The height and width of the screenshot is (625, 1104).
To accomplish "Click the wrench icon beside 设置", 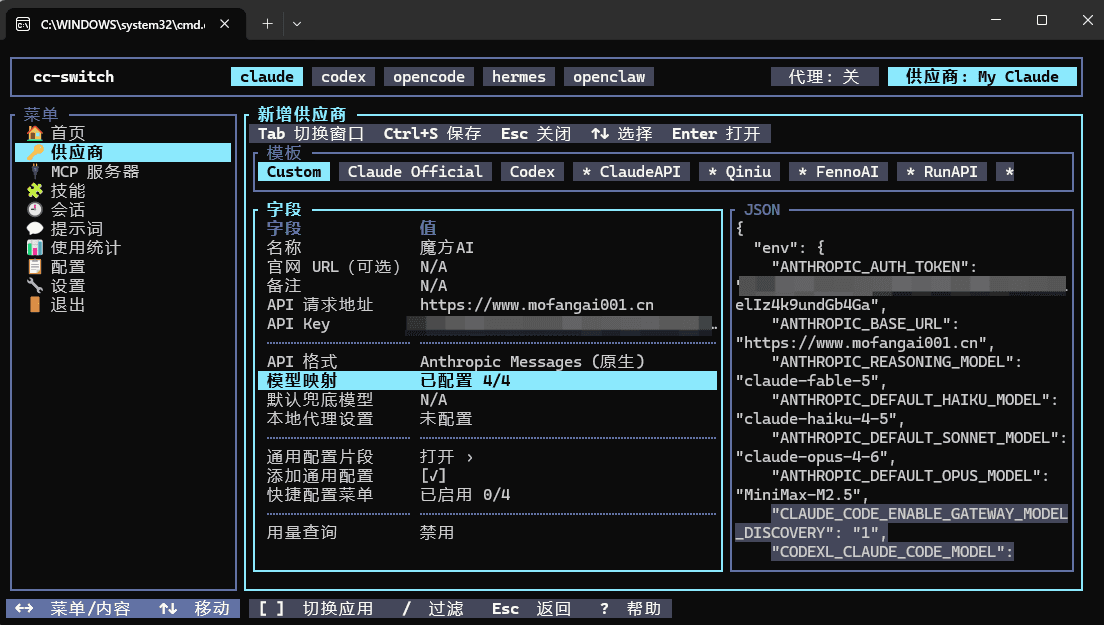I will coord(34,285).
